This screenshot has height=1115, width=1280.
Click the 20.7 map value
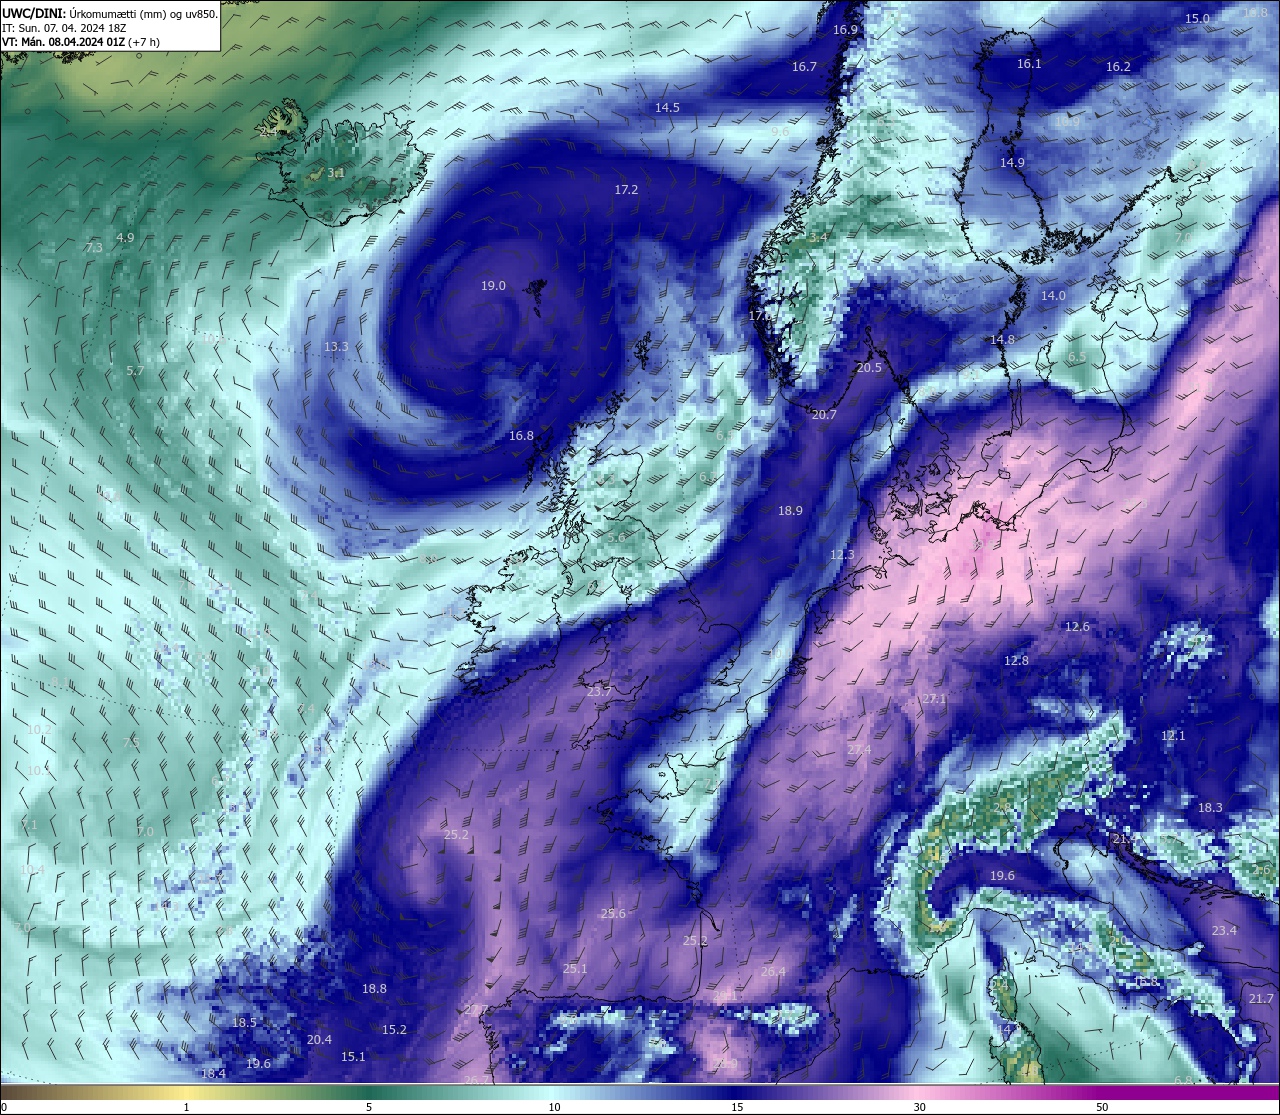coord(824,415)
